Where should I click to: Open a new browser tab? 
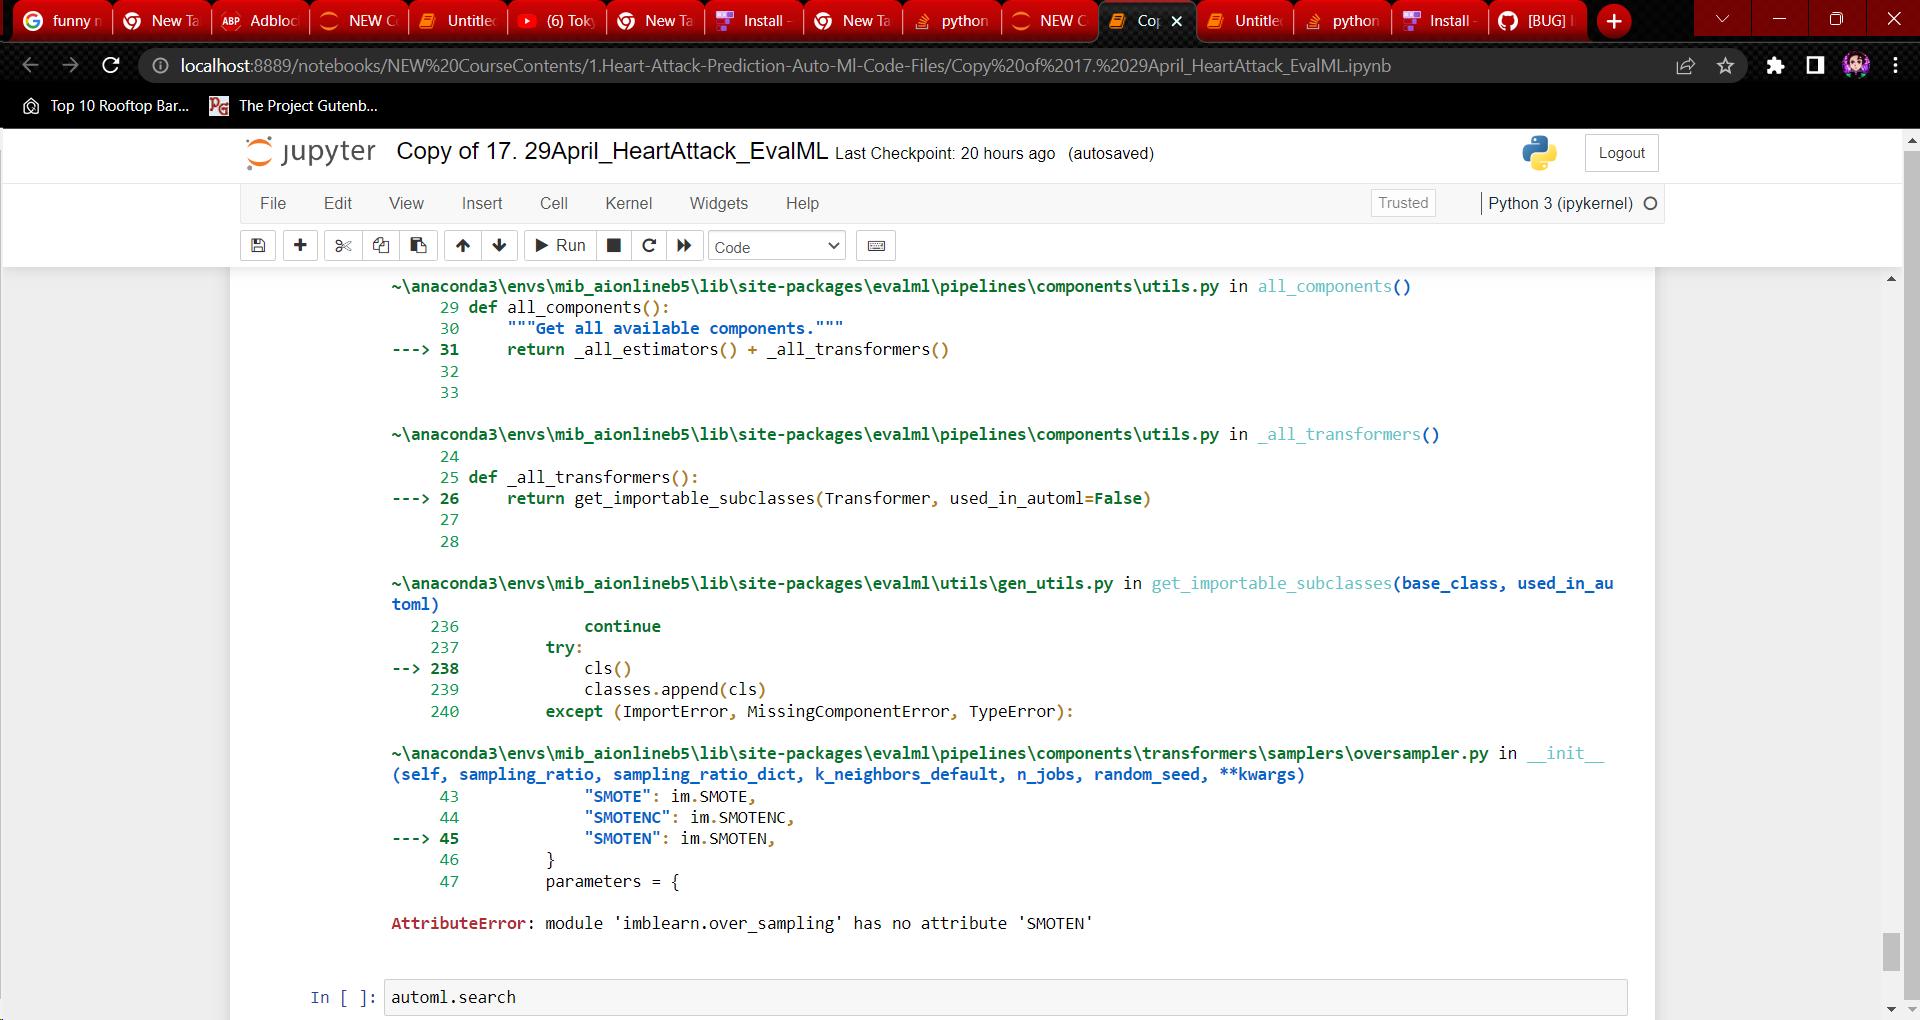coord(1613,21)
